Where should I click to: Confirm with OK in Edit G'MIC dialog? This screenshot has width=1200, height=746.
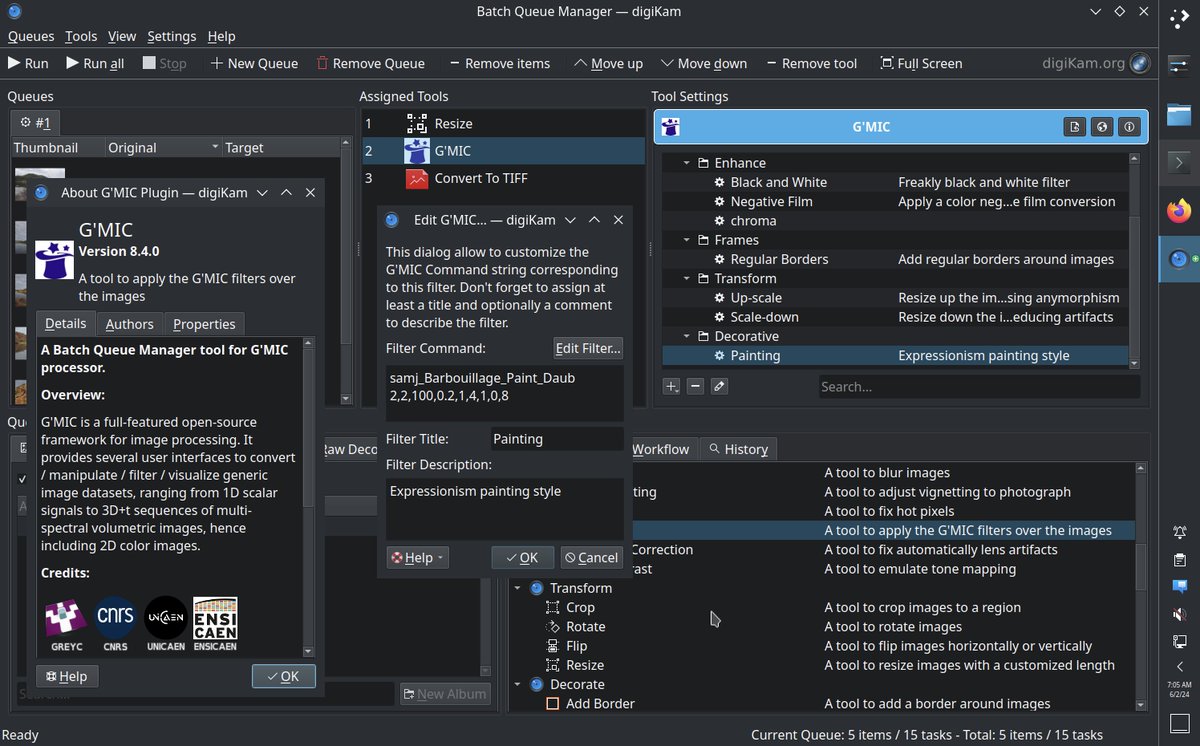point(523,558)
